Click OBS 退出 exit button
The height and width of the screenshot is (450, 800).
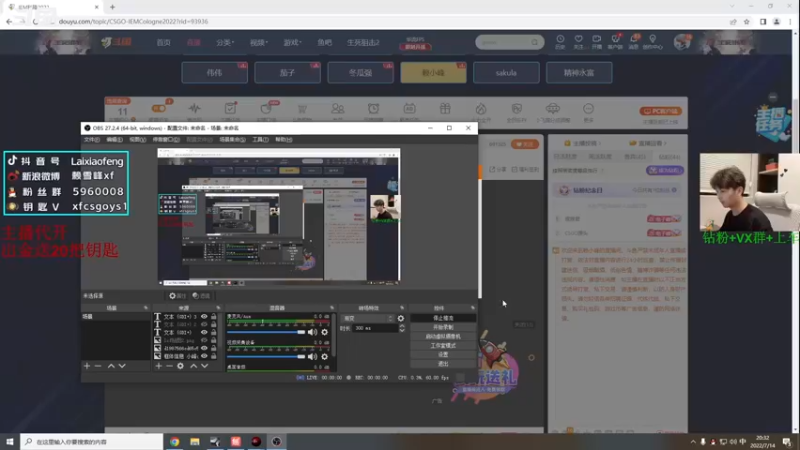[443, 364]
